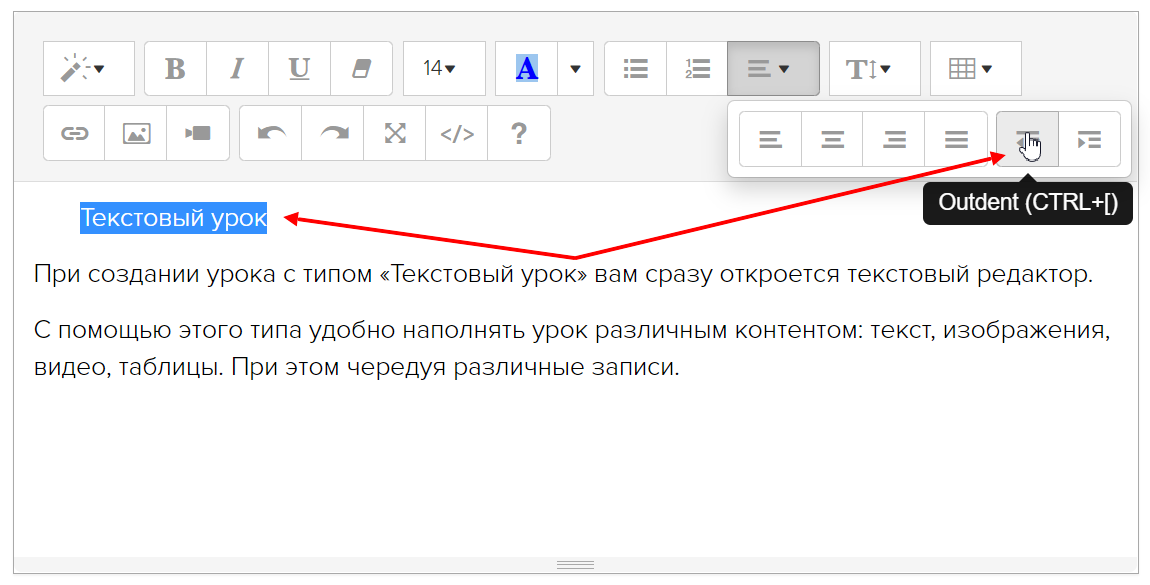Switch to code view

(x=457, y=133)
